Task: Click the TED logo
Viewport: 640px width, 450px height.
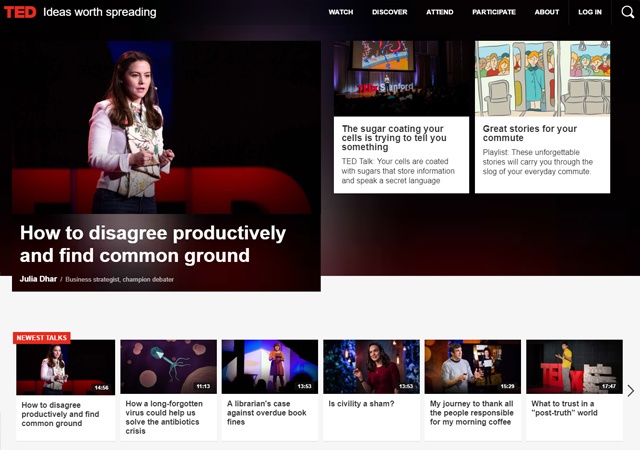Action: pos(20,12)
